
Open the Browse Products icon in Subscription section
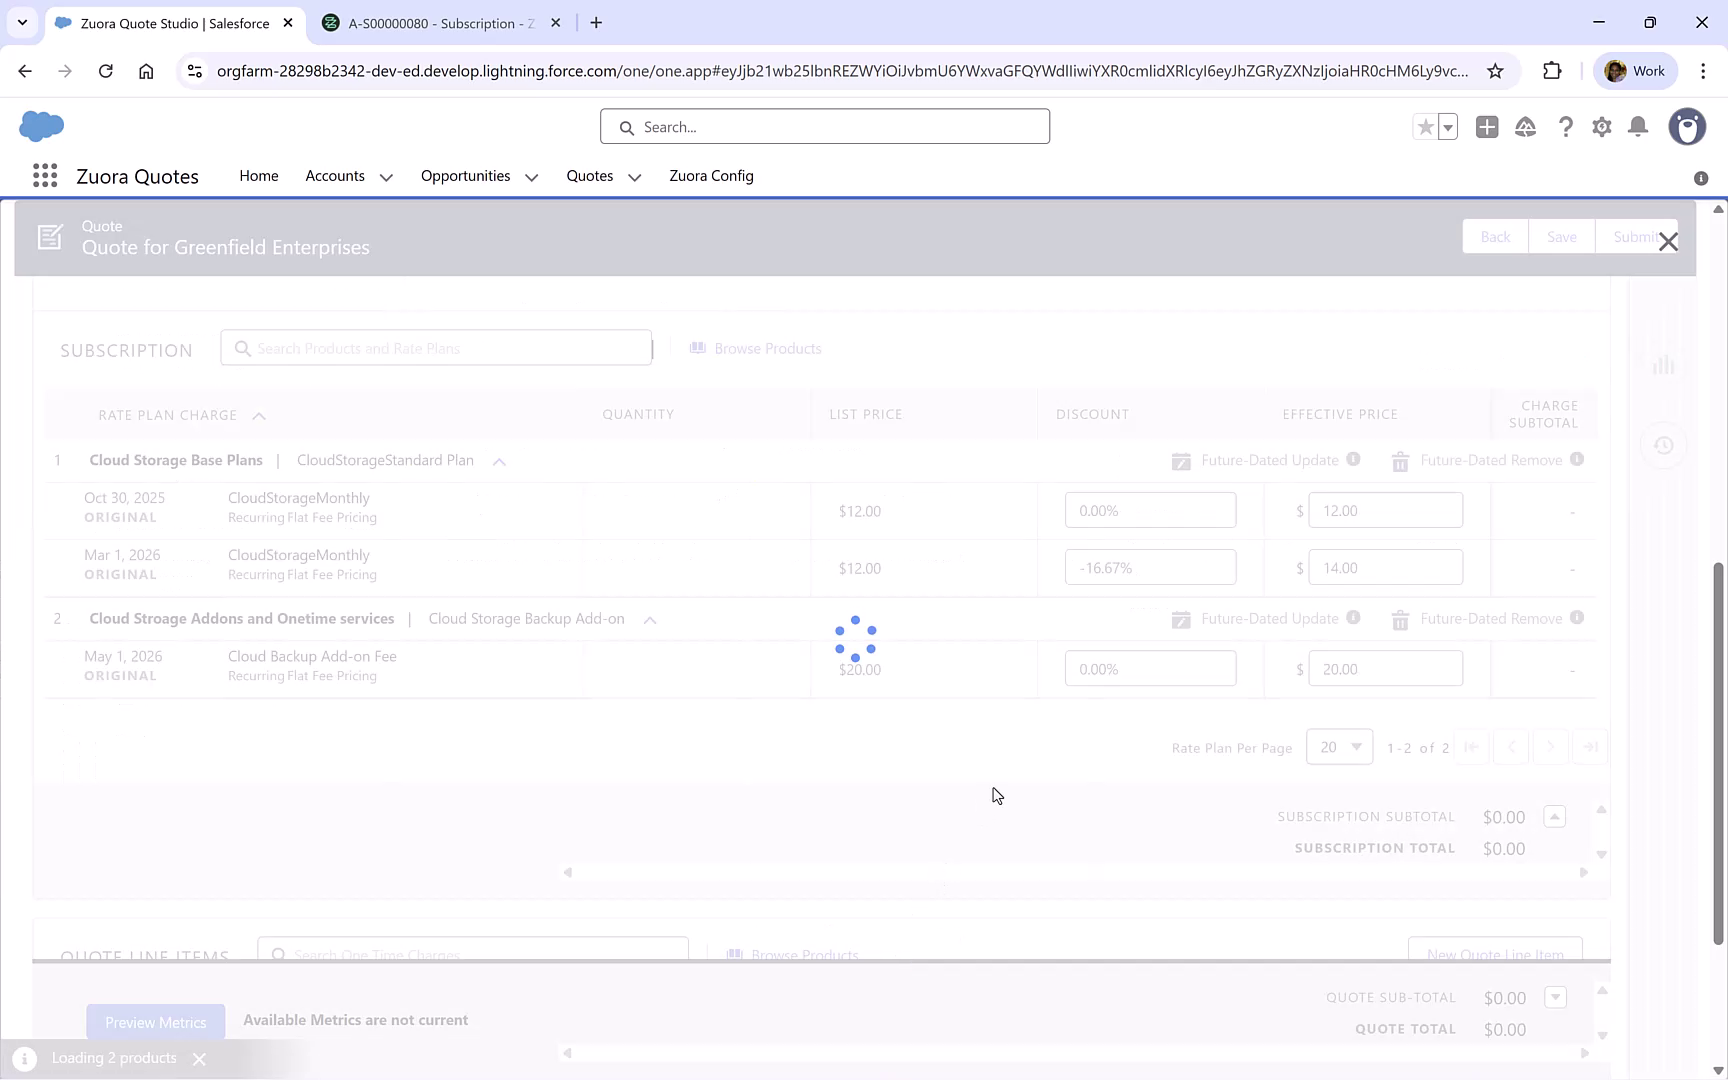pos(698,347)
